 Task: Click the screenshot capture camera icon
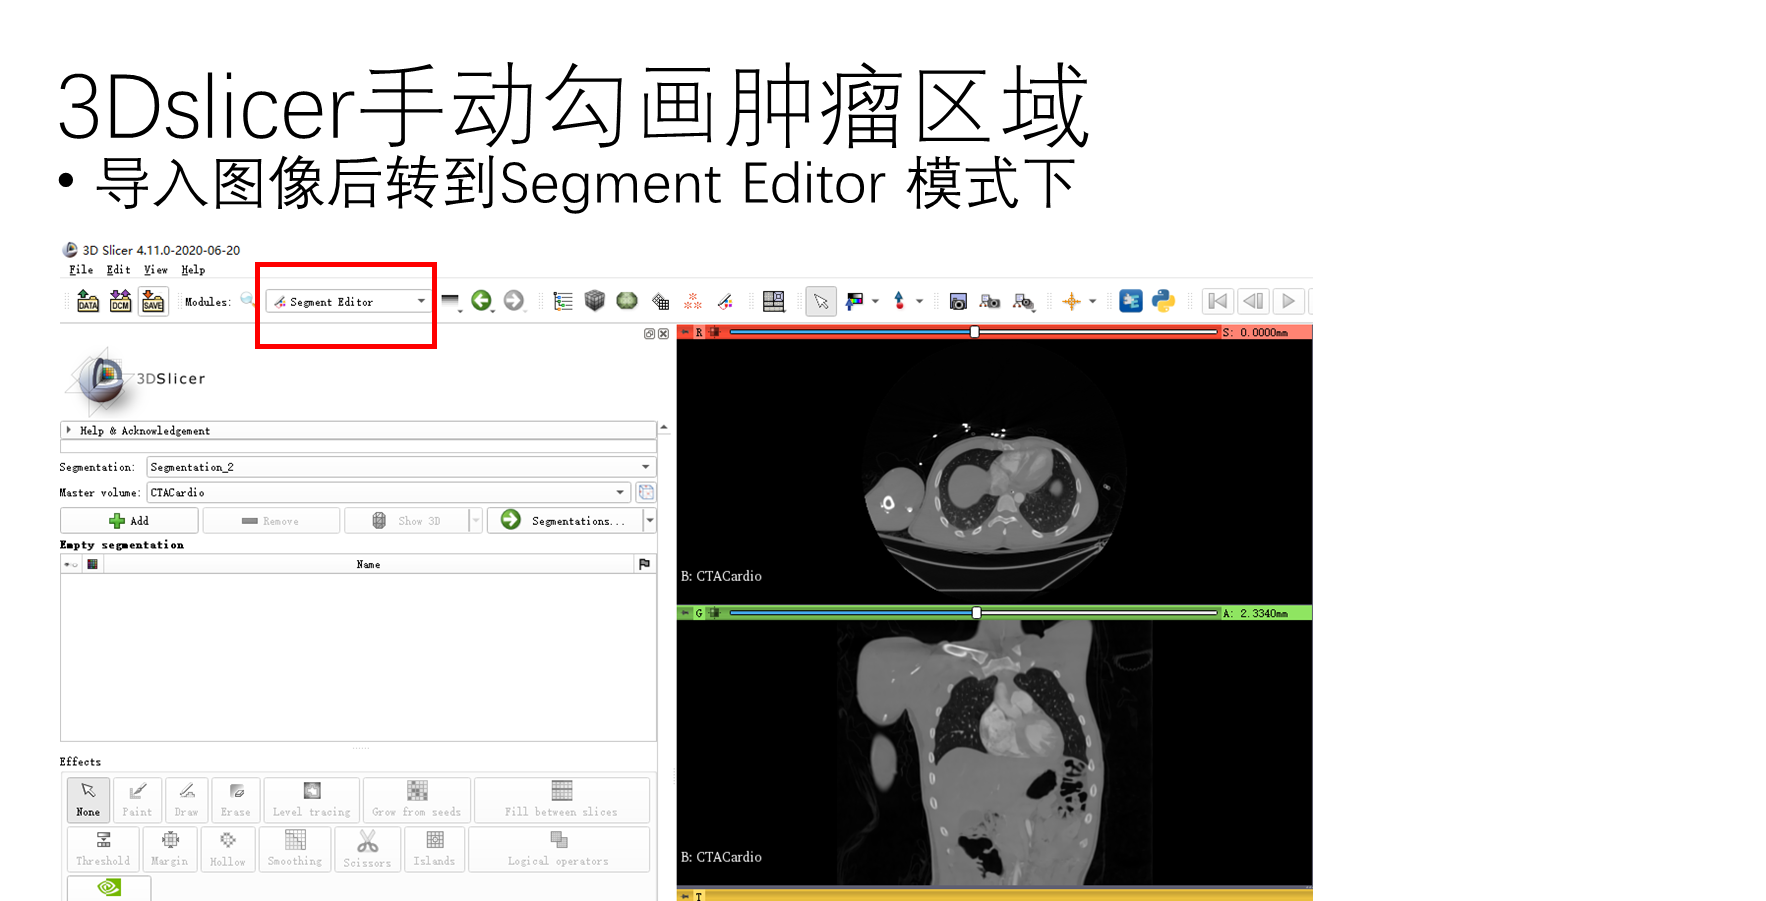point(958,301)
